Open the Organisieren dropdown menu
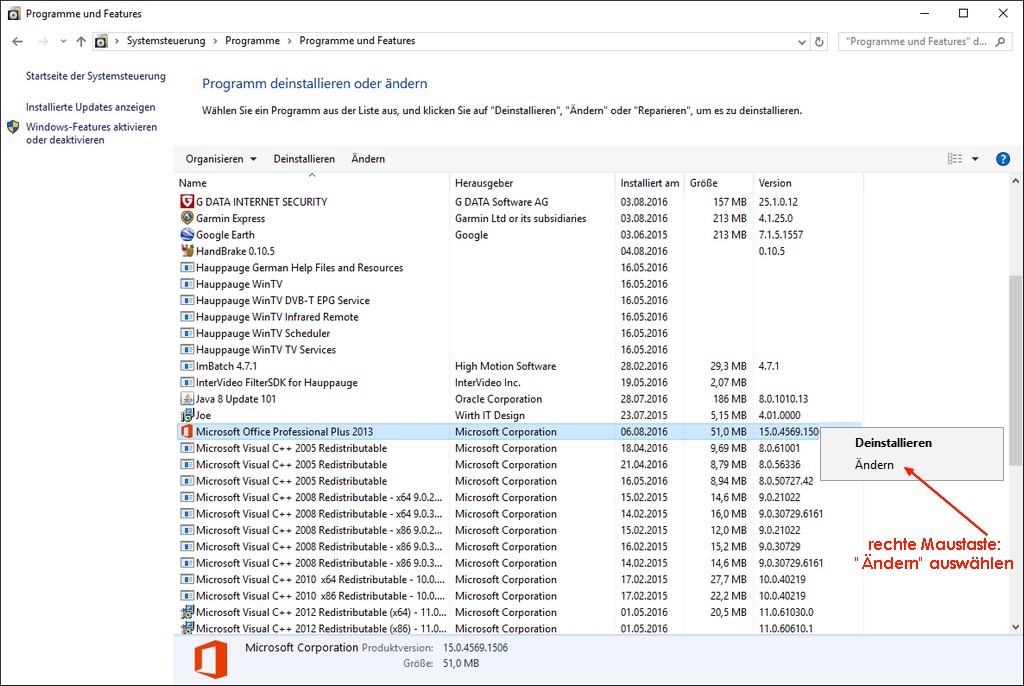The height and width of the screenshot is (686, 1024). (221, 159)
